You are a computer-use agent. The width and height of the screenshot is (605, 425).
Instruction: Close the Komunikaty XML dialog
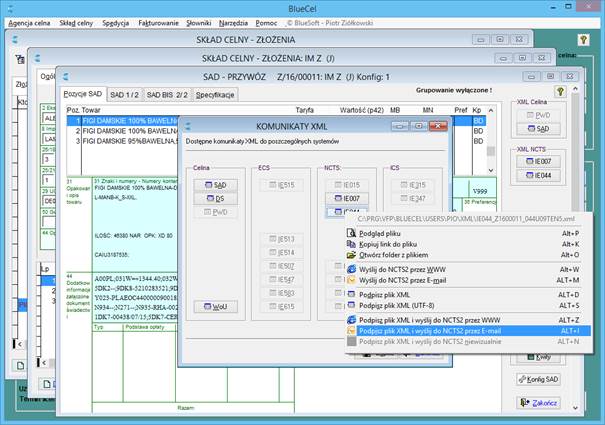[x=438, y=126]
